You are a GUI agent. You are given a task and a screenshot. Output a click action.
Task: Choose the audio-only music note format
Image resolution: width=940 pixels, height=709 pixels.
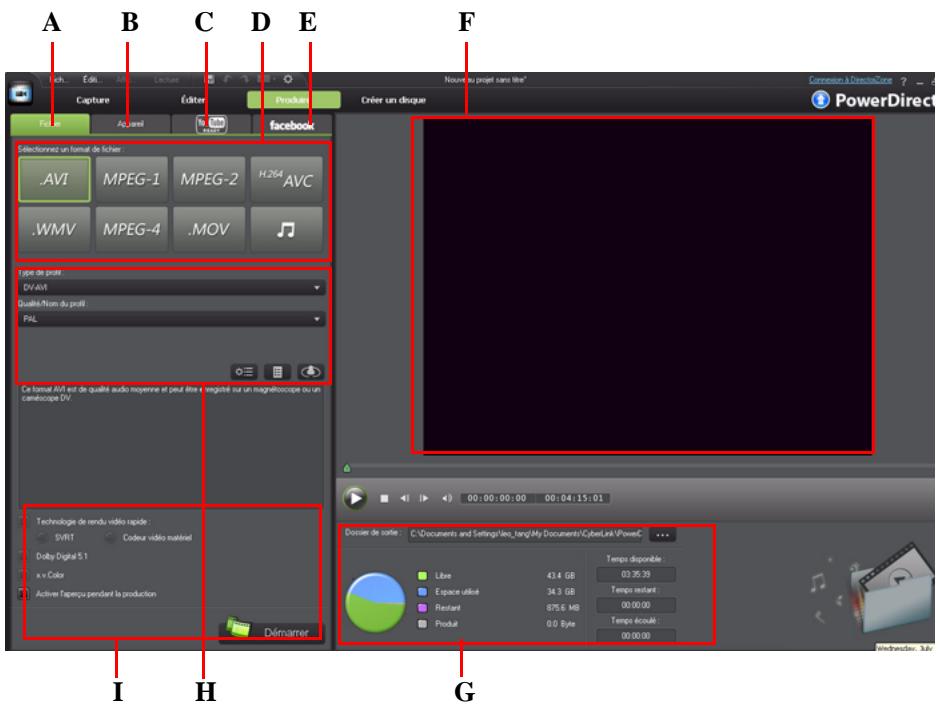[x=286, y=229]
